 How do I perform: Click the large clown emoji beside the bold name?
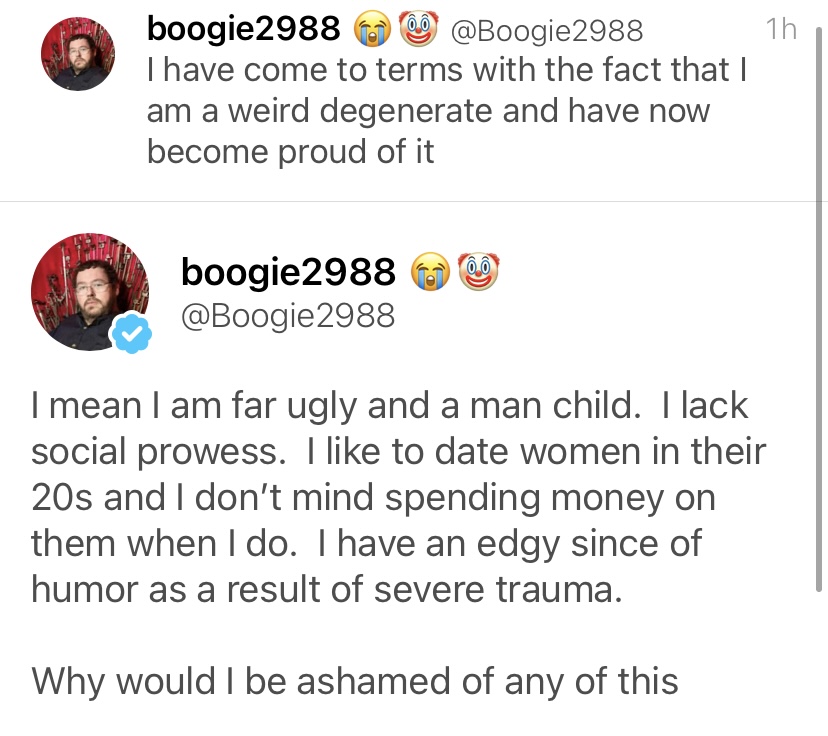[478, 270]
